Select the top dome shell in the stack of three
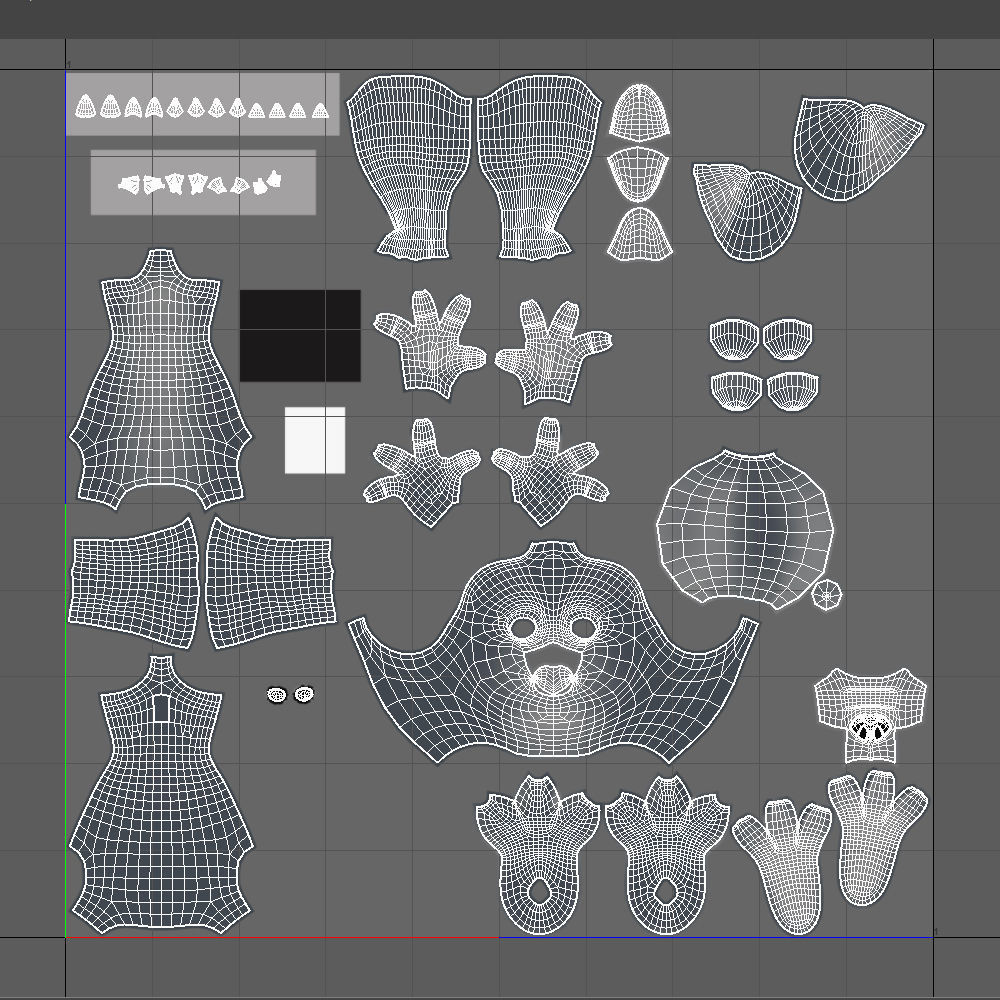Viewport: 1000px width, 1000px height. click(639, 111)
